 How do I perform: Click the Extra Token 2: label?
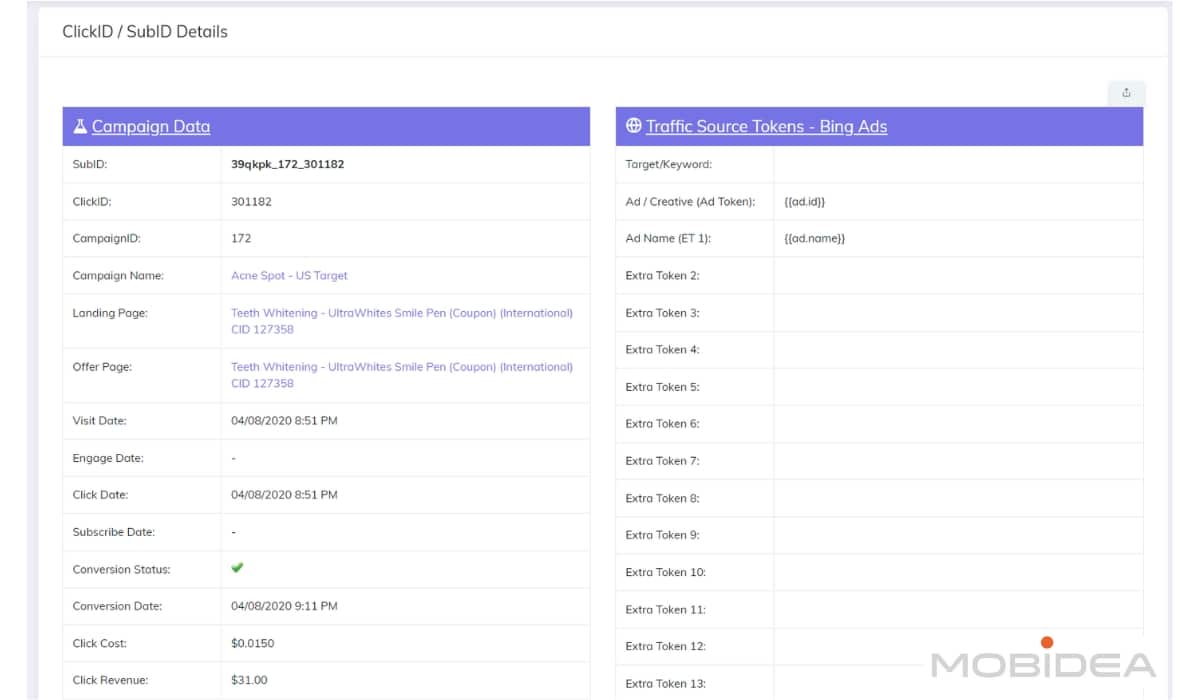(663, 275)
